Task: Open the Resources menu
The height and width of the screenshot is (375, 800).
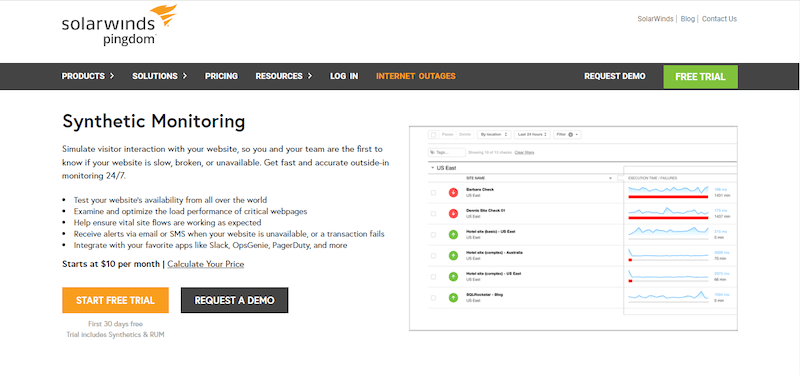Action: coord(284,76)
